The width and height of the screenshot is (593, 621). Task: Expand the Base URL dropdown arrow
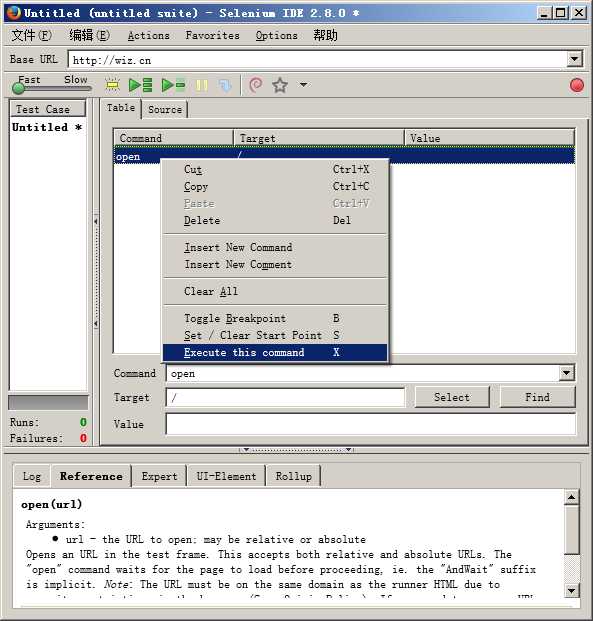tap(574, 60)
